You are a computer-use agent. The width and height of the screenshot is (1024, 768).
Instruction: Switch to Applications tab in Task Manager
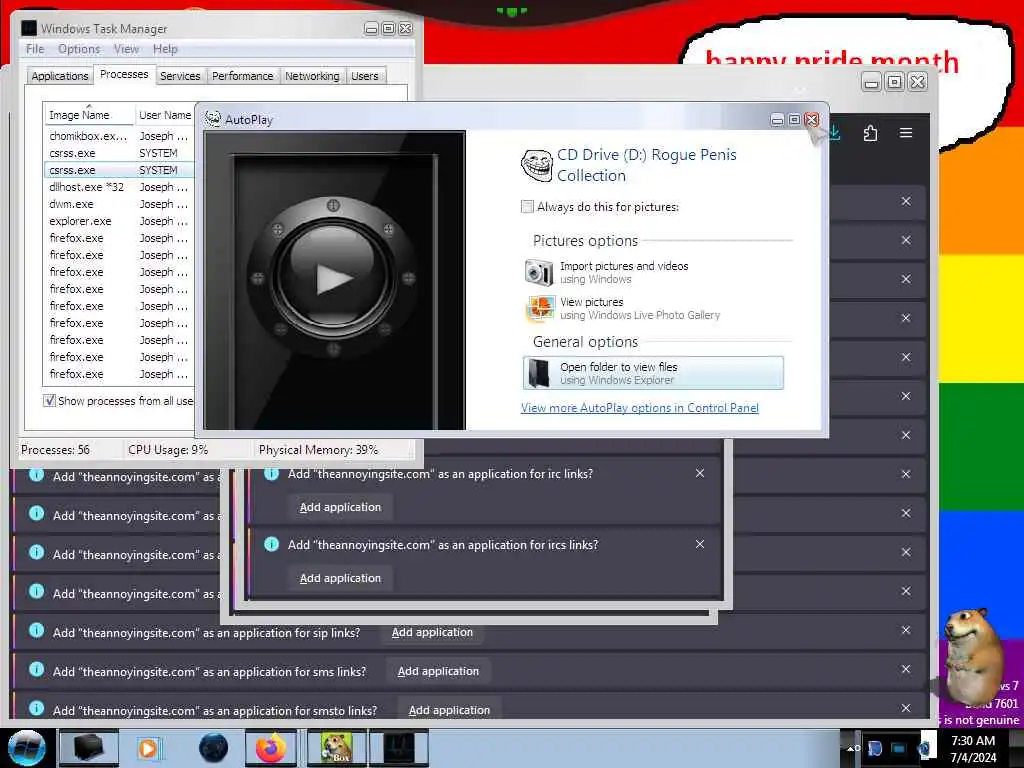[59, 76]
